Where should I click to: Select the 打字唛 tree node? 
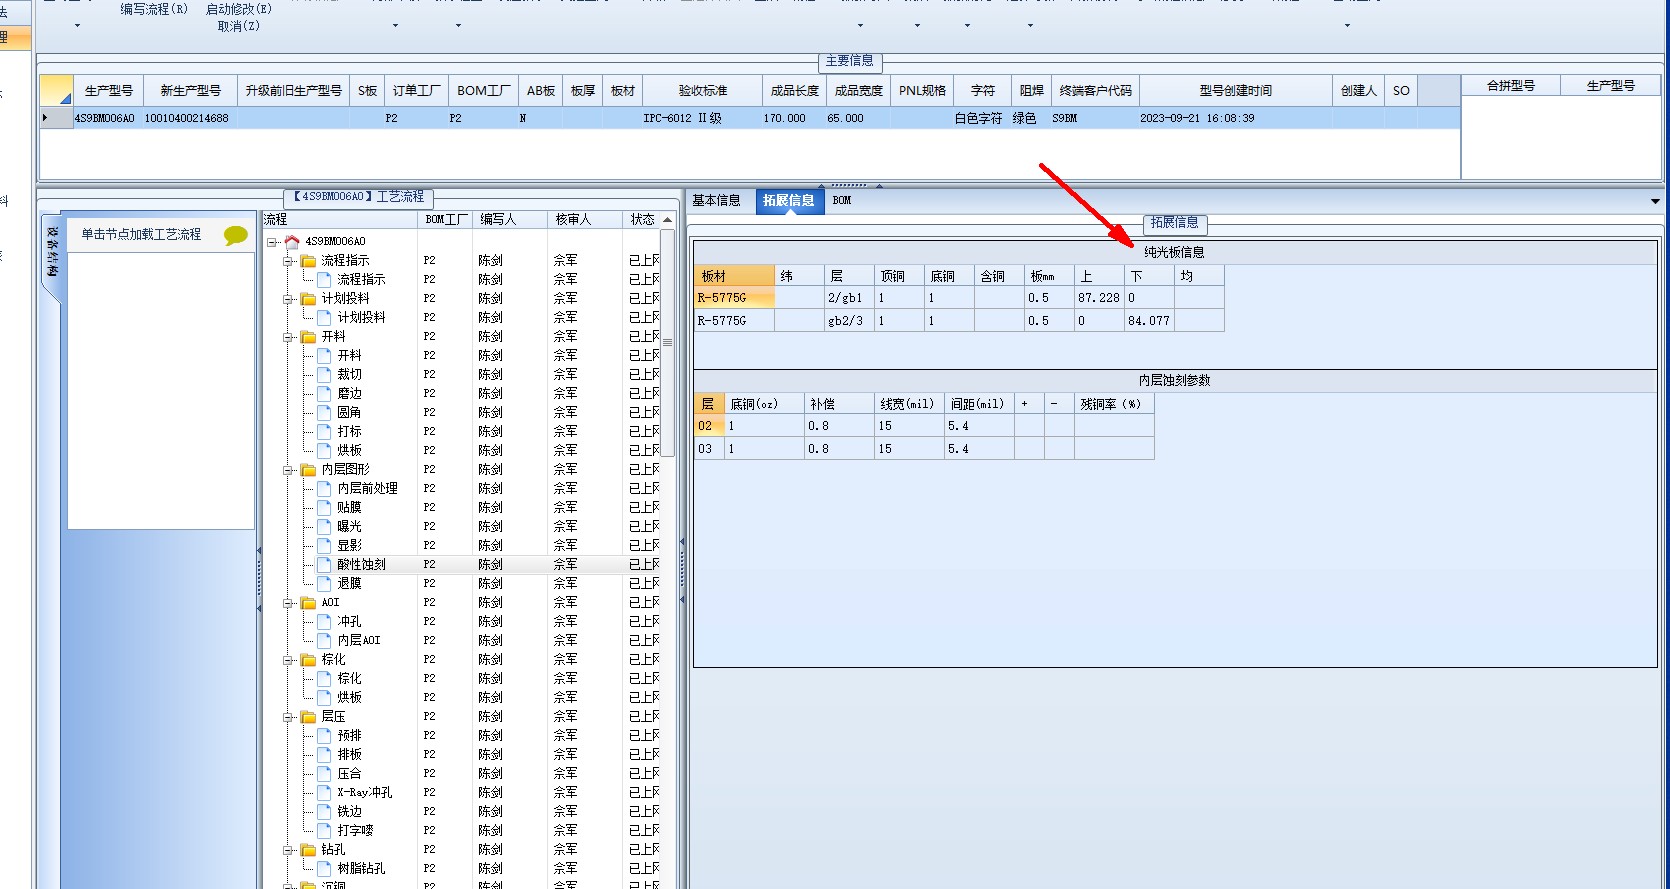point(355,830)
